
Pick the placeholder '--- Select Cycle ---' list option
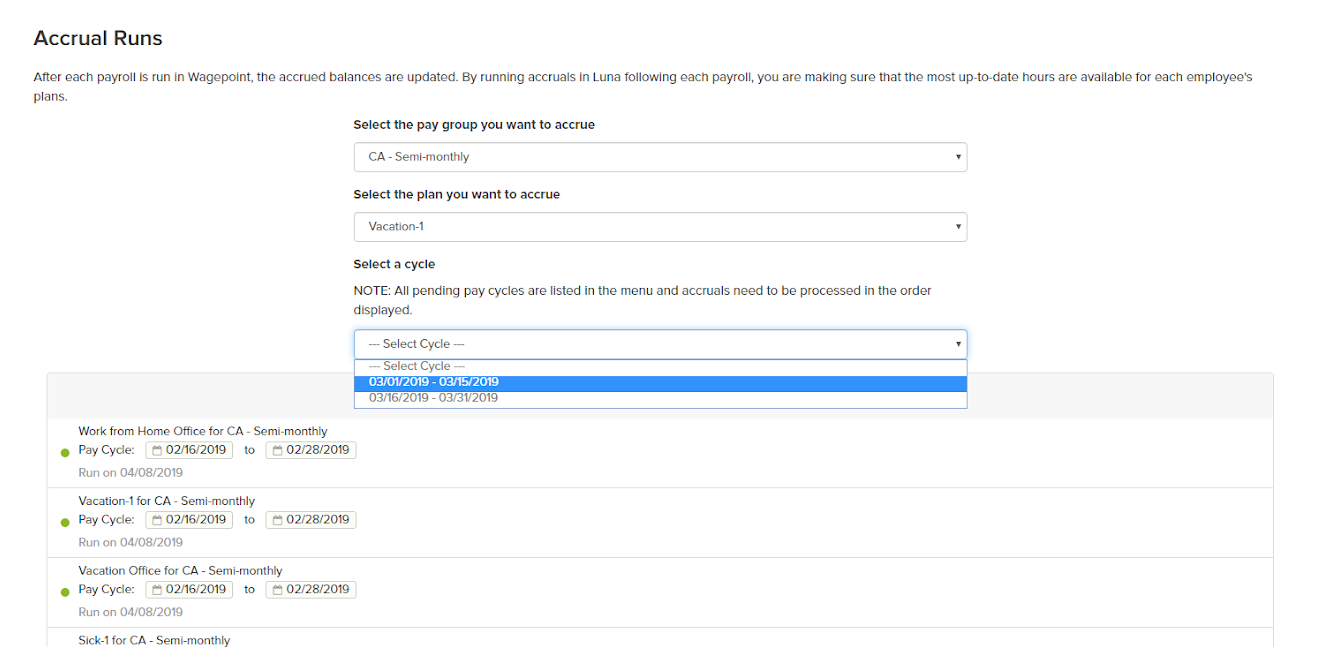coord(416,366)
